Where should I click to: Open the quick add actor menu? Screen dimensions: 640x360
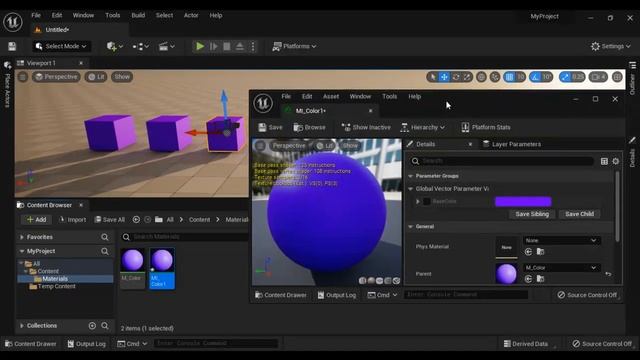(x=114, y=46)
